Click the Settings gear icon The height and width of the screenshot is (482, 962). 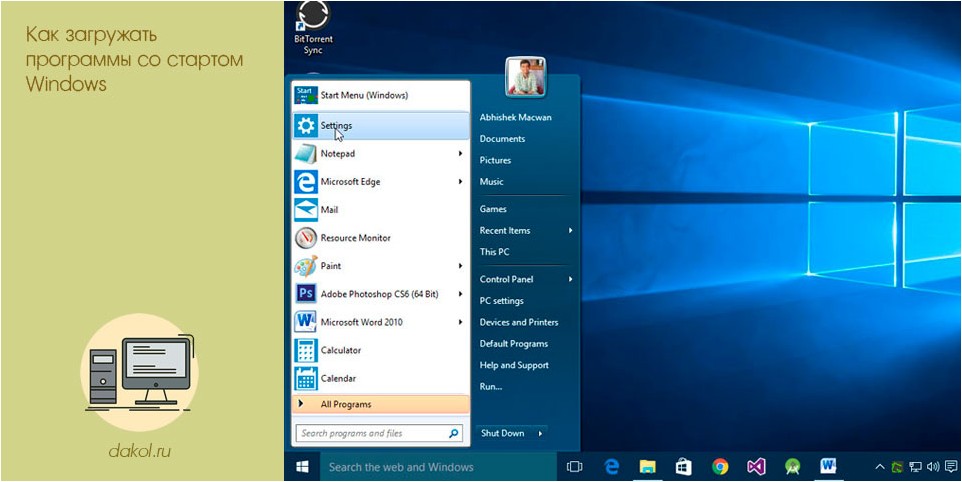[306, 126]
